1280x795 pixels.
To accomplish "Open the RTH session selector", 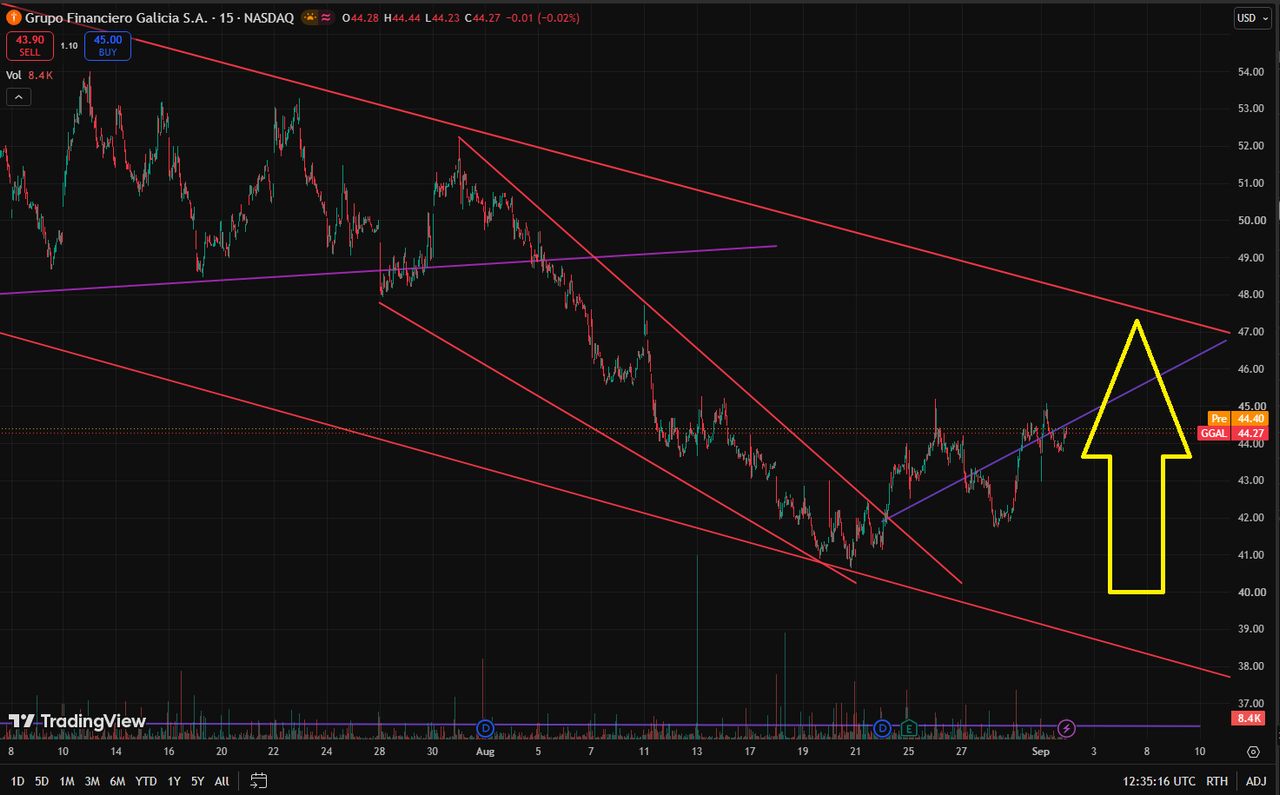I will point(1217,781).
